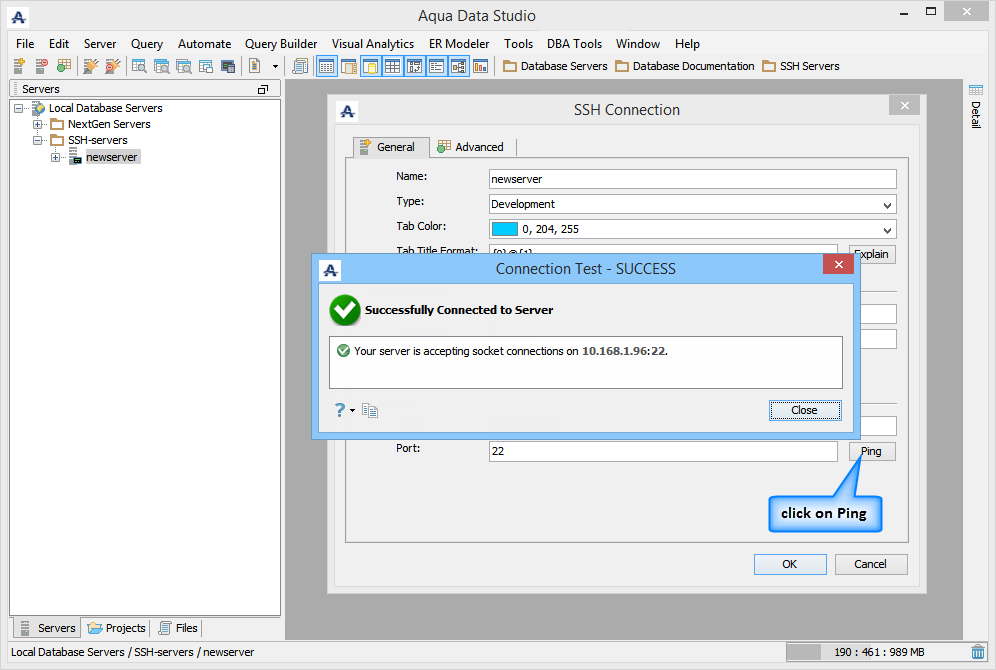Open Database Servers bookmark folder
The width and height of the screenshot is (996, 670).
pyautogui.click(x=555, y=66)
